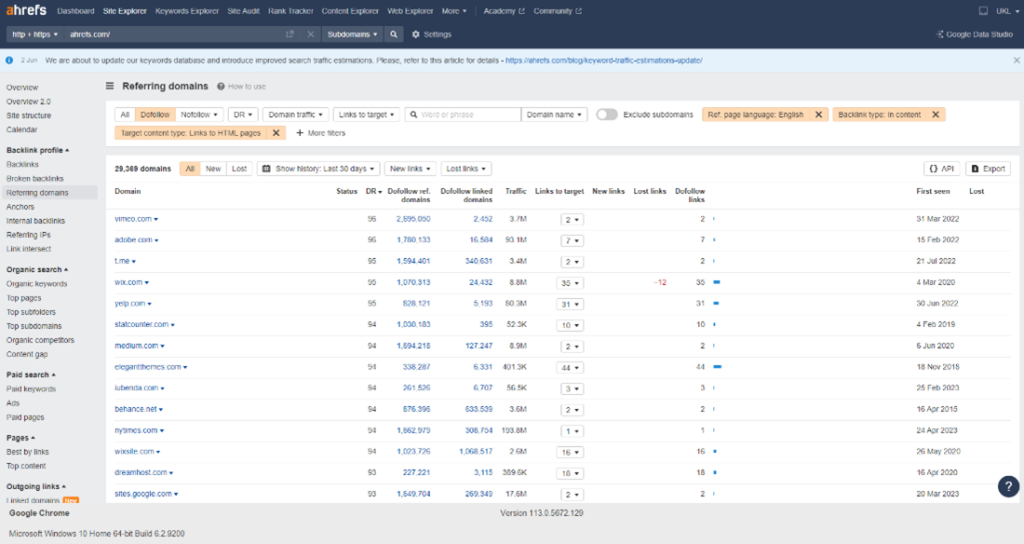Go to Organic keywords in sidebar

coord(37,283)
